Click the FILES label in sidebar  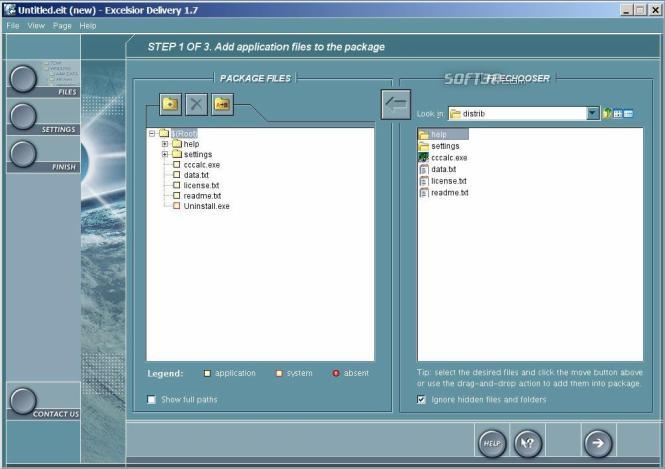pyautogui.click(x=67, y=92)
